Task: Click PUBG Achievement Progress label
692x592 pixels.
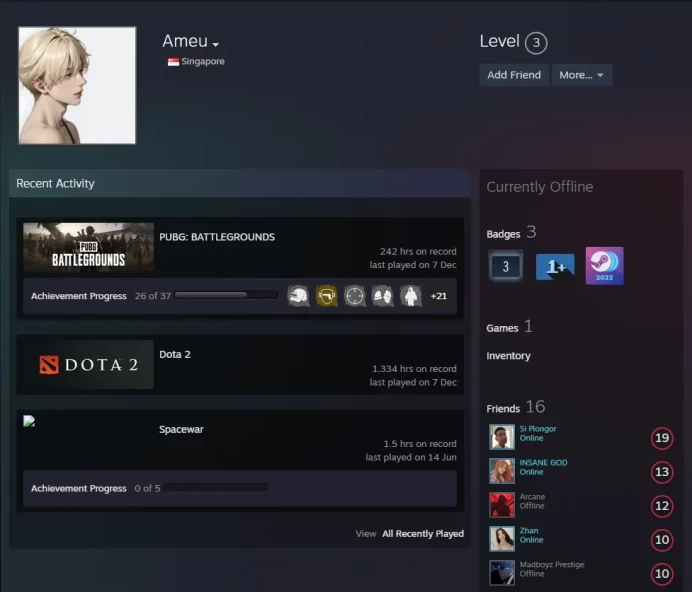Action: (x=79, y=296)
